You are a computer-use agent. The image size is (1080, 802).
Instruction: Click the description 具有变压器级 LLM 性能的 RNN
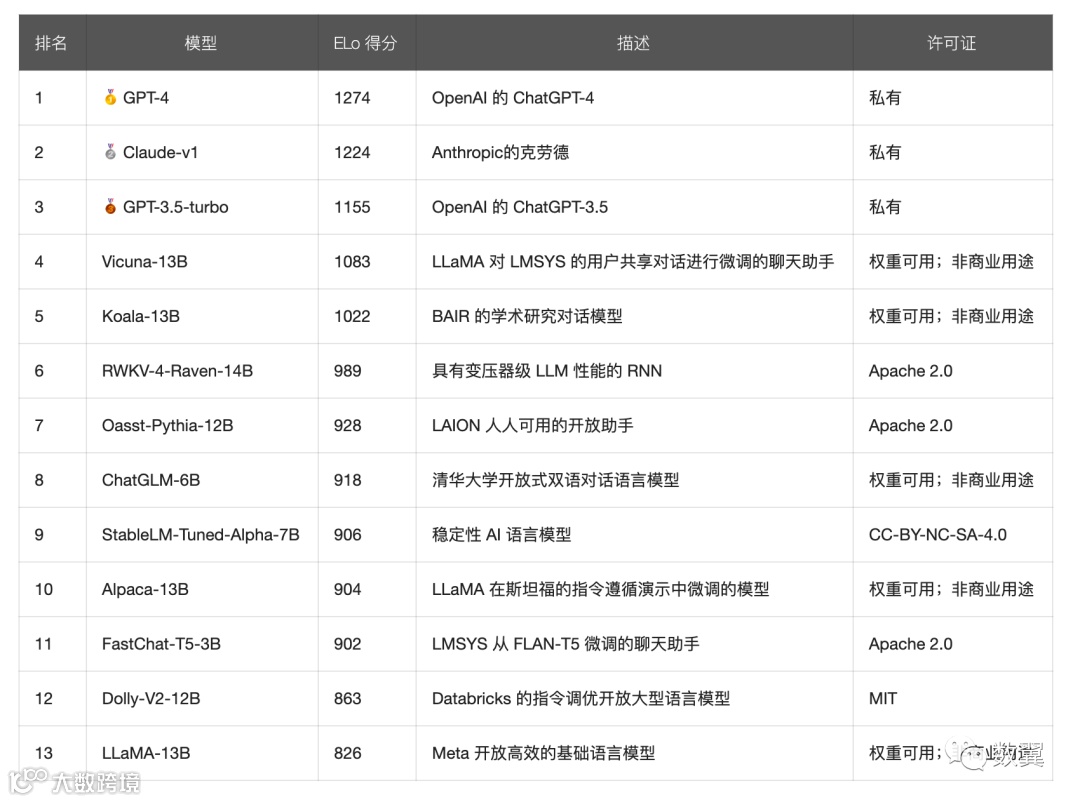(x=547, y=371)
